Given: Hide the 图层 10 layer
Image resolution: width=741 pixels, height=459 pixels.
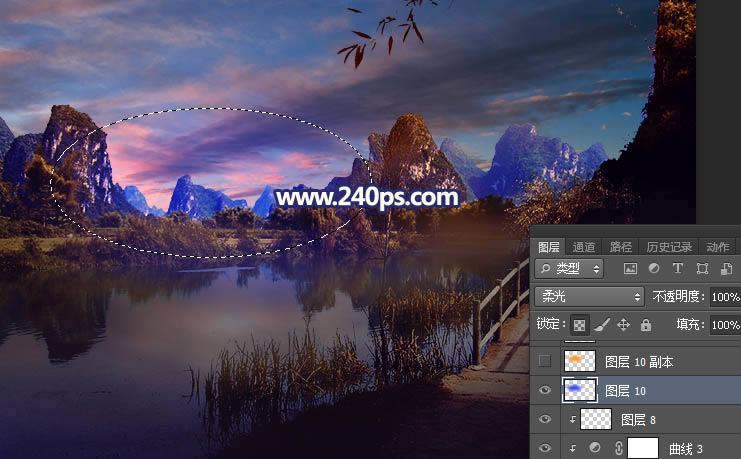Looking at the screenshot, I should (545, 390).
